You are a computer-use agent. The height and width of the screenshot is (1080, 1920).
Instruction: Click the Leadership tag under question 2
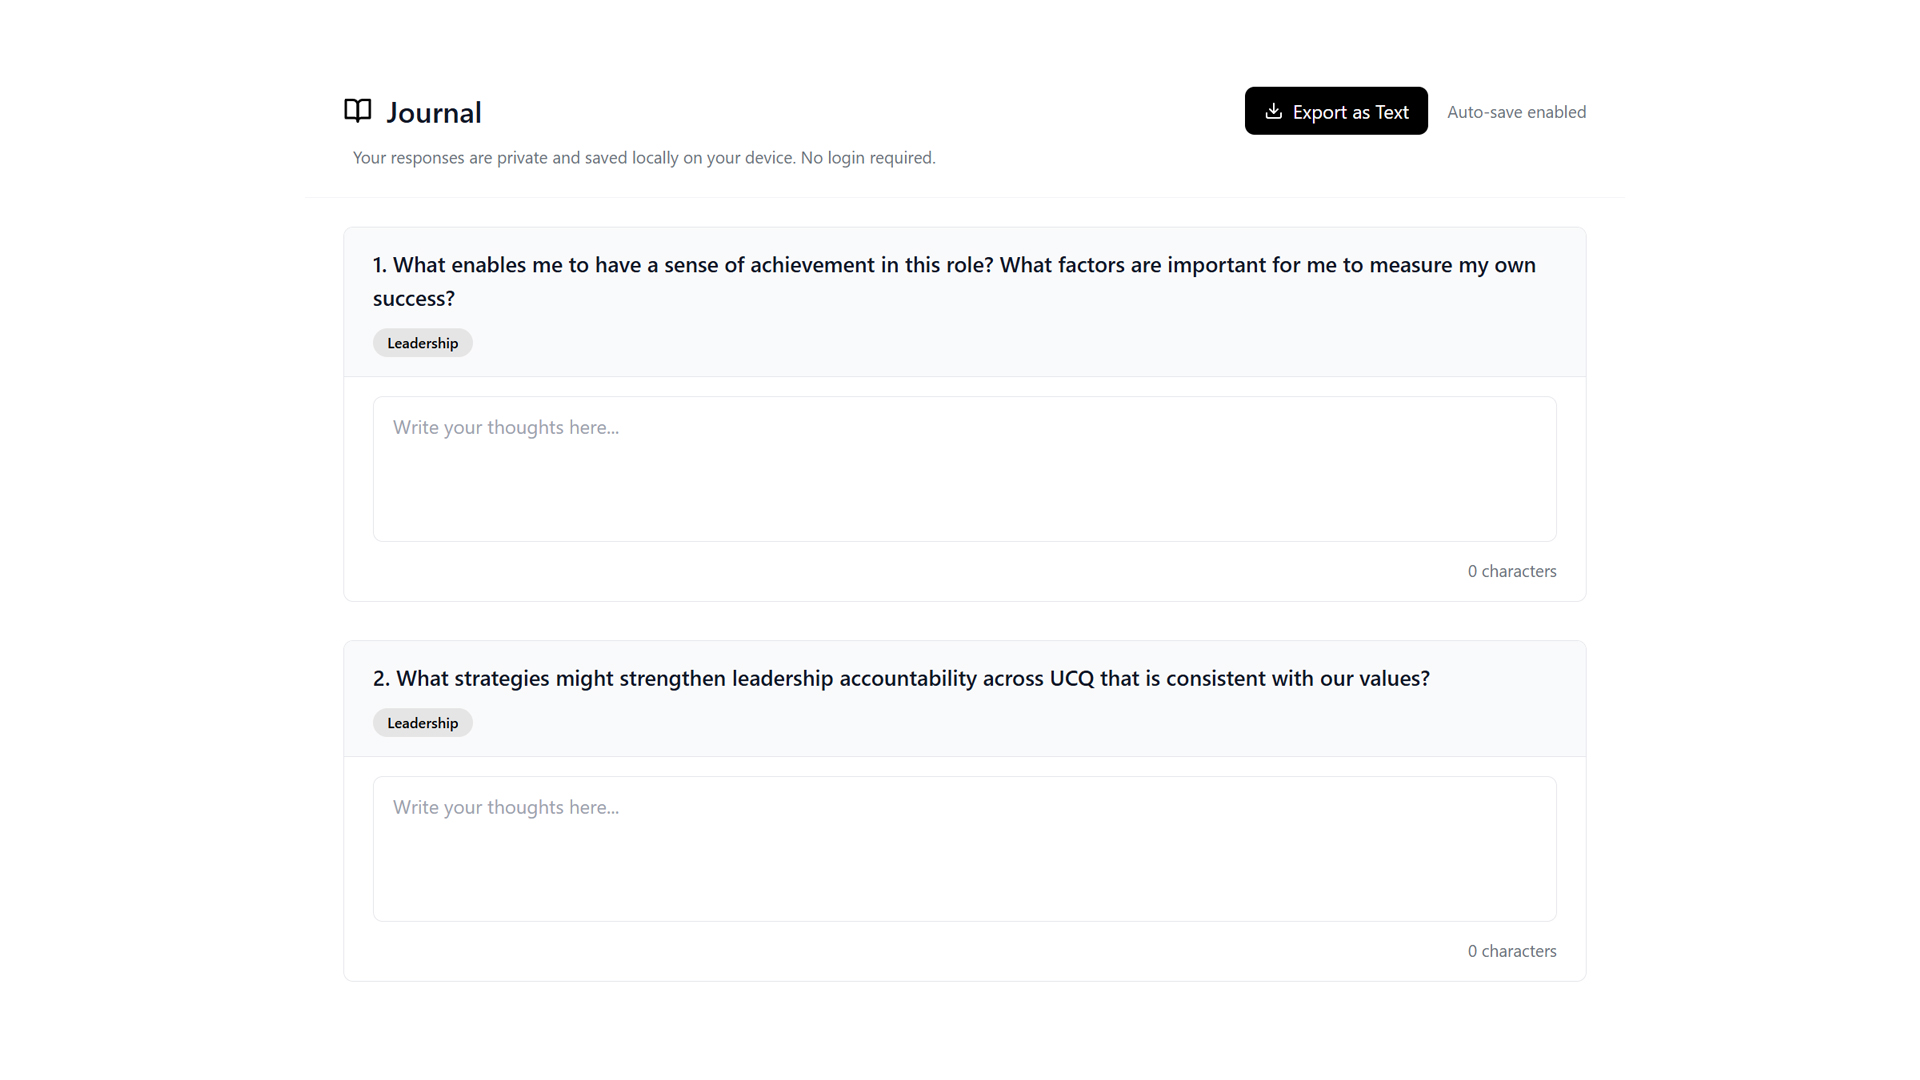pyautogui.click(x=422, y=723)
